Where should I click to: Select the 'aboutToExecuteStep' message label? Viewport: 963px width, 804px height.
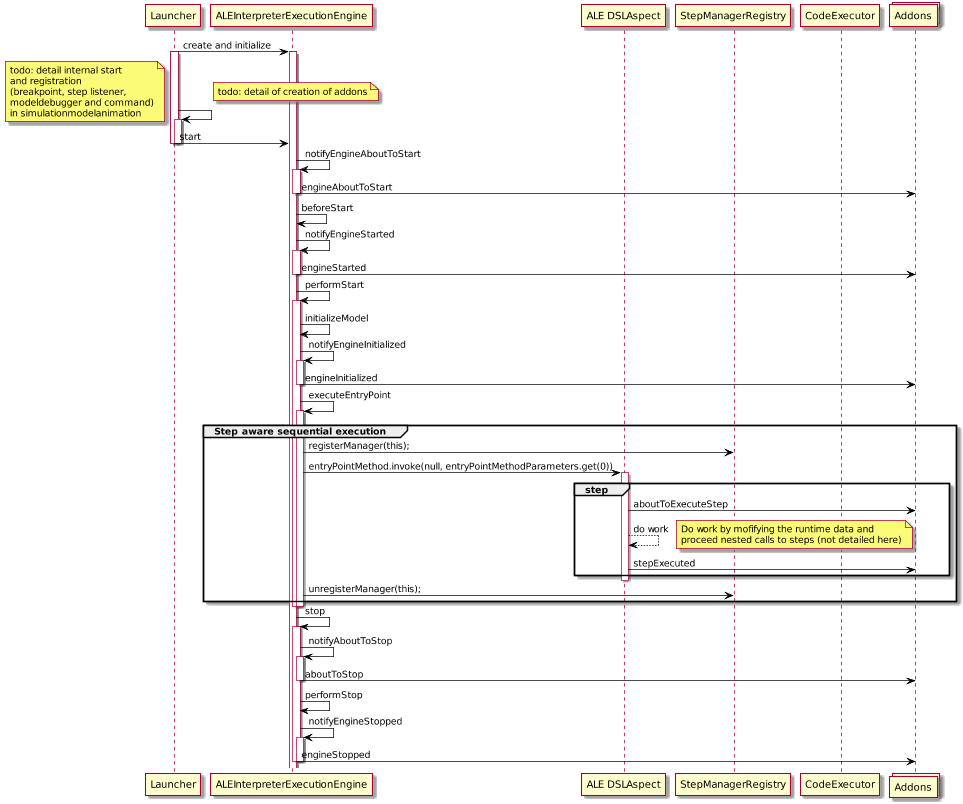[x=680, y=504]
